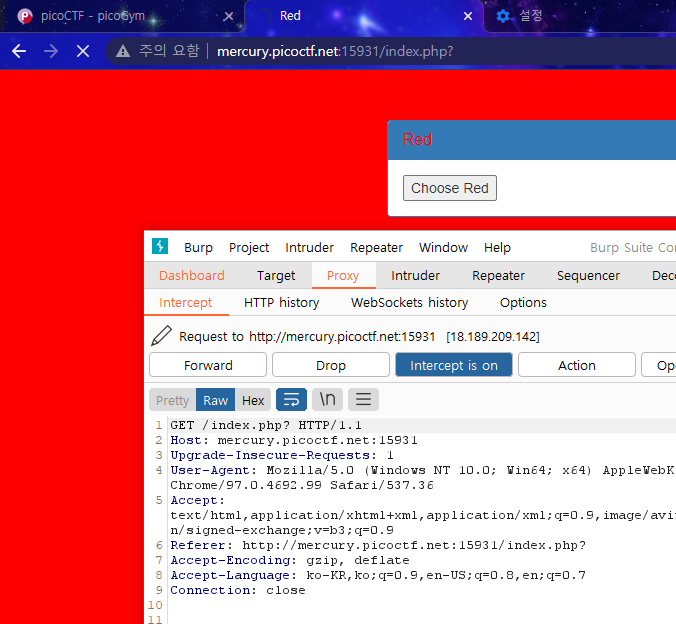The width and height of the screenshot is (676, 624).
Task: Click the GET /index.php? HTTP/1.1 request line
Action: click(266, 425)
